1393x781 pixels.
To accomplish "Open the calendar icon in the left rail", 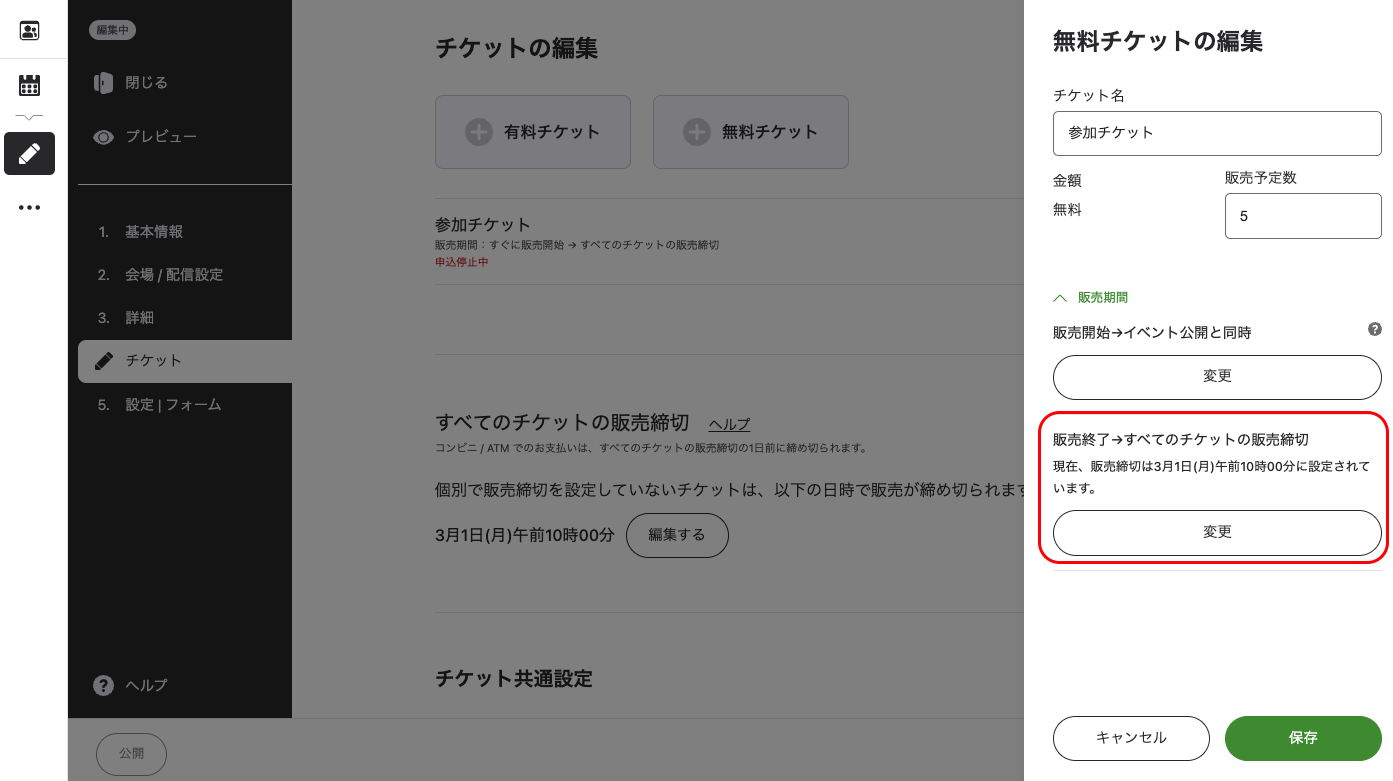I will point(29,85).
